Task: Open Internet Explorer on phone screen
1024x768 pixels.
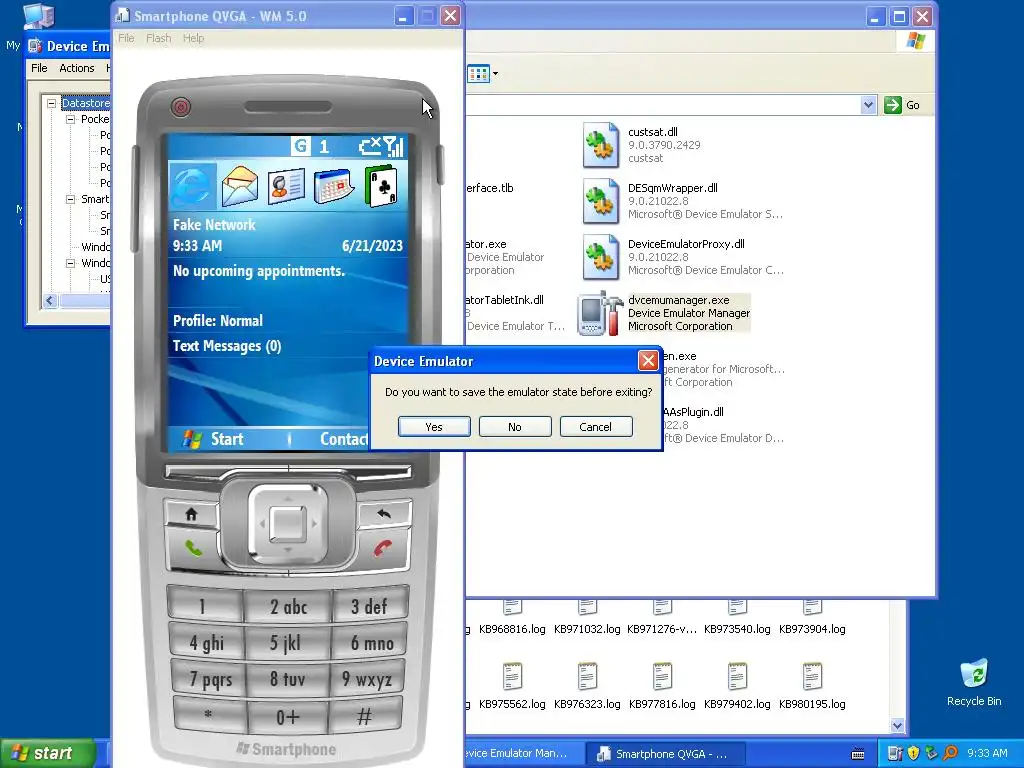Action: [x=193, y=186]
